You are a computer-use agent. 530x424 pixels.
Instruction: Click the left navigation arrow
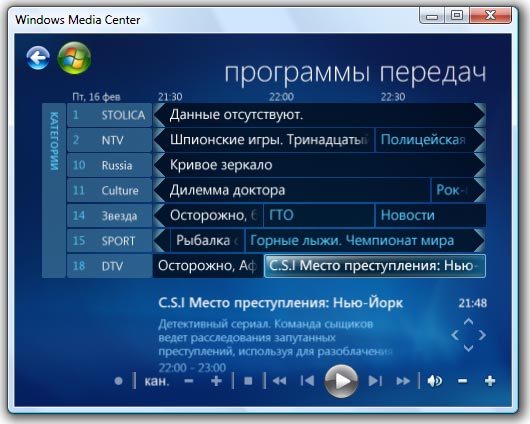455,335
